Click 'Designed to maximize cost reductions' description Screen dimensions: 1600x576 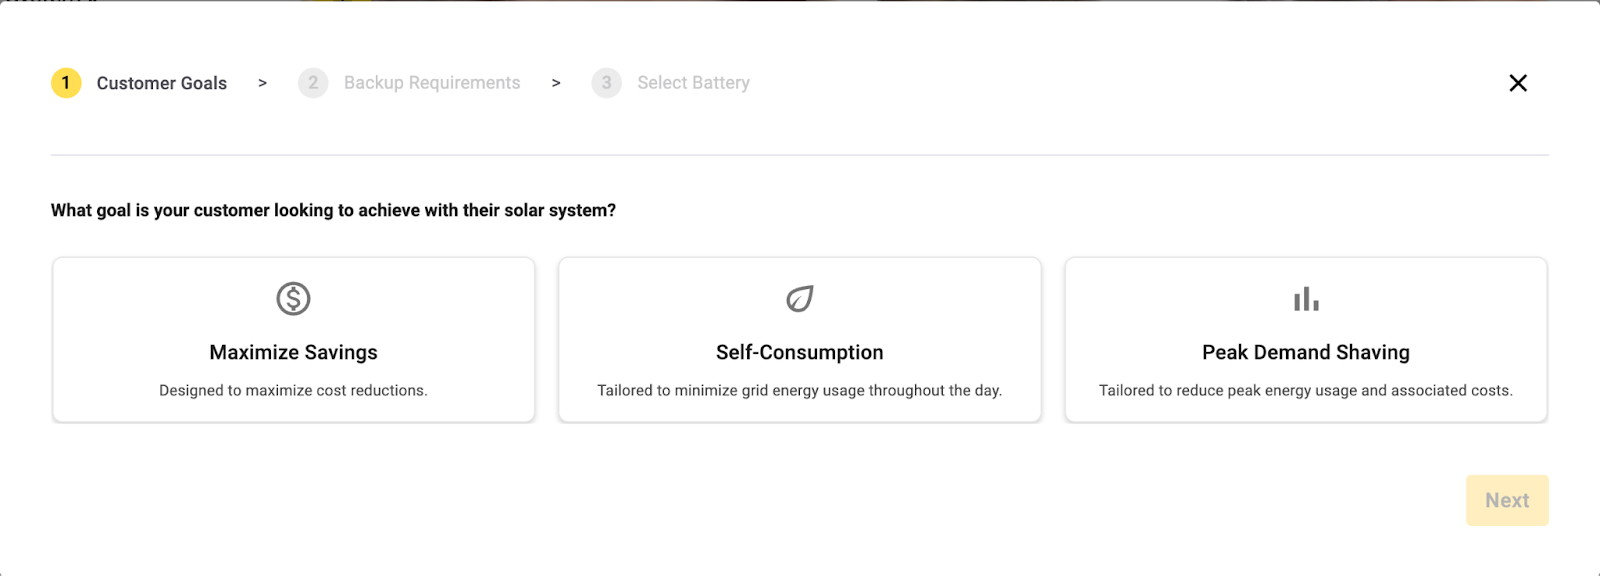293,390
